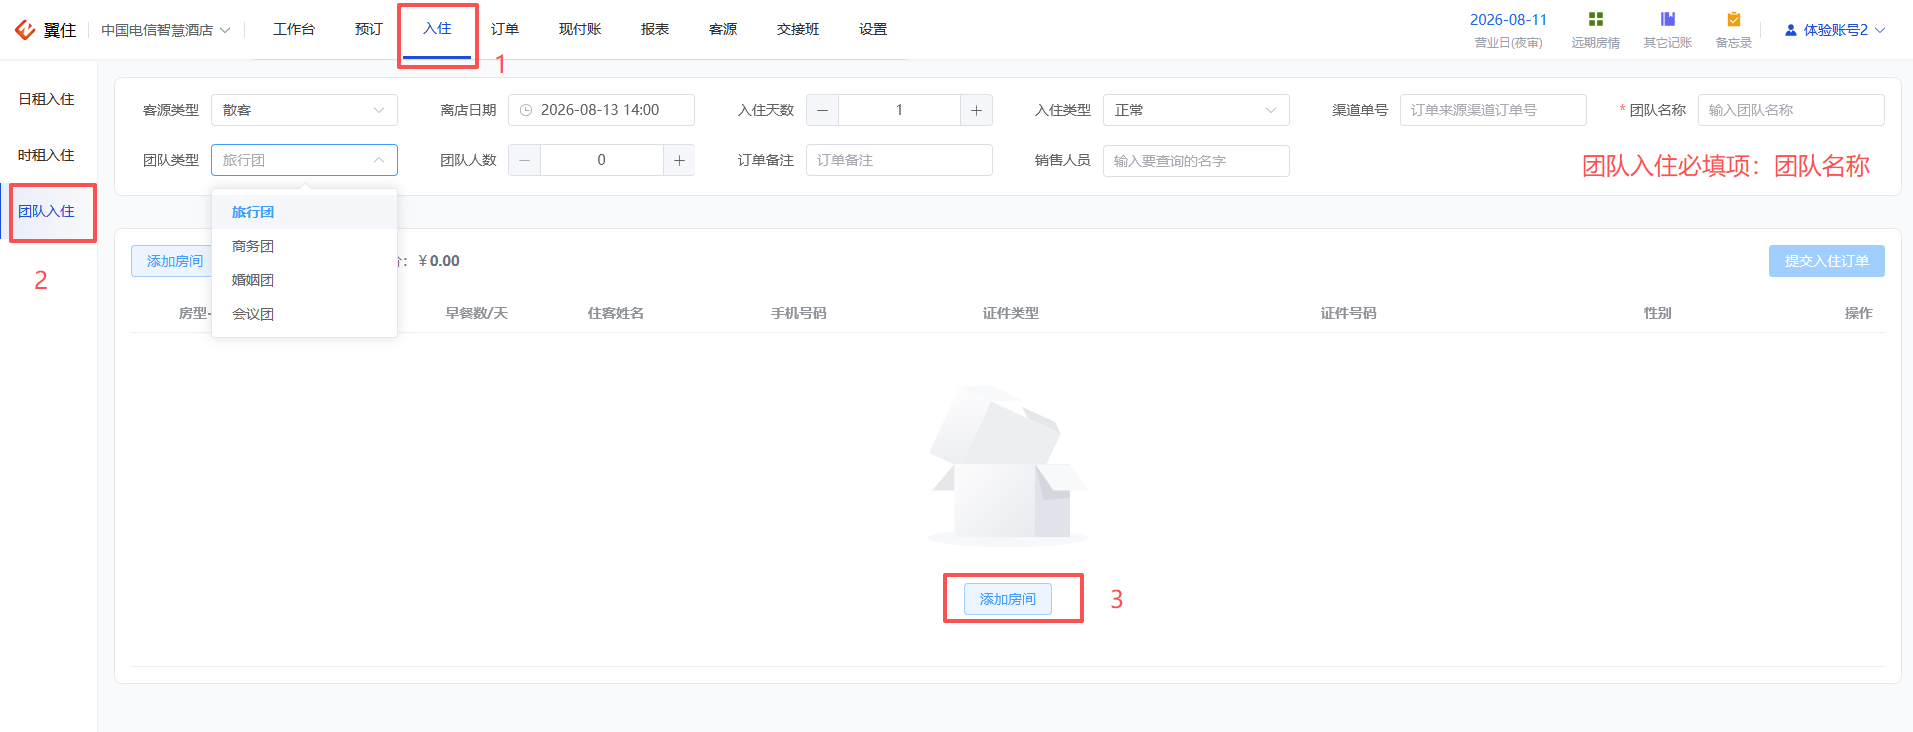
Task: Click the 提交入住订单 button
Action: (1827, 261)
